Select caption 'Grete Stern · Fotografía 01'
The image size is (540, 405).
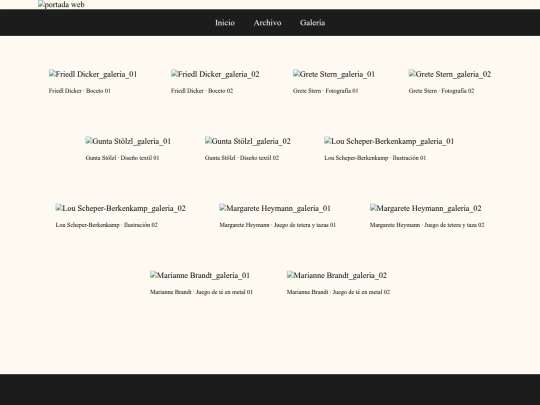[325, 91]
